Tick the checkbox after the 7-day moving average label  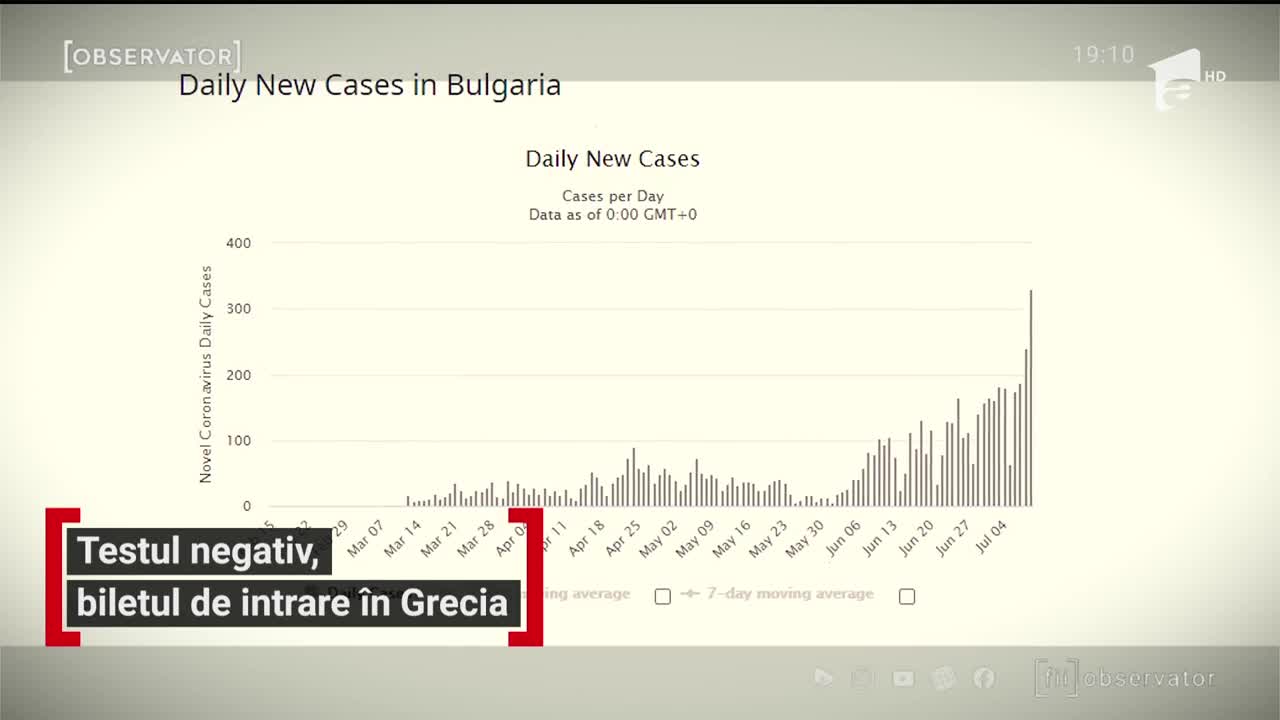[x=907, y=597]
